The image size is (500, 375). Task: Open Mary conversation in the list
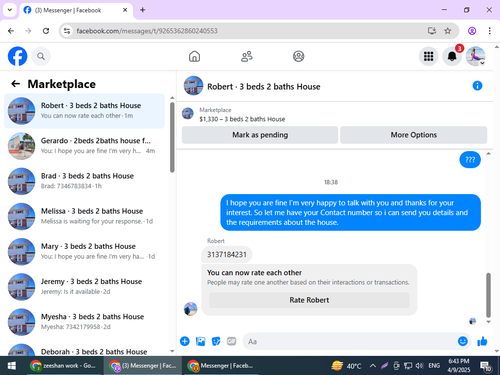pos(84,251)
